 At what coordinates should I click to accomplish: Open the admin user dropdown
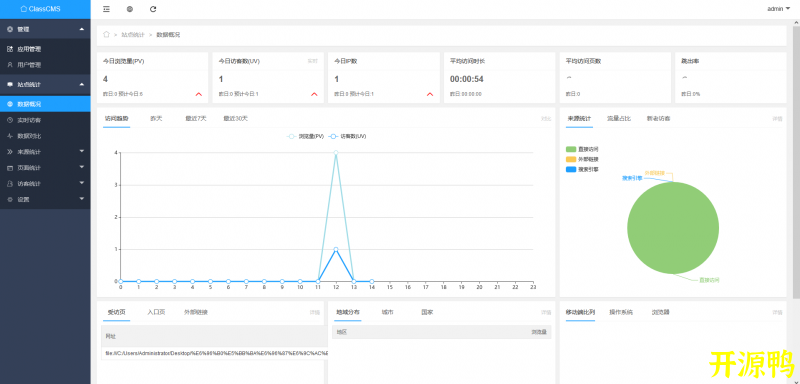point(779,9)
